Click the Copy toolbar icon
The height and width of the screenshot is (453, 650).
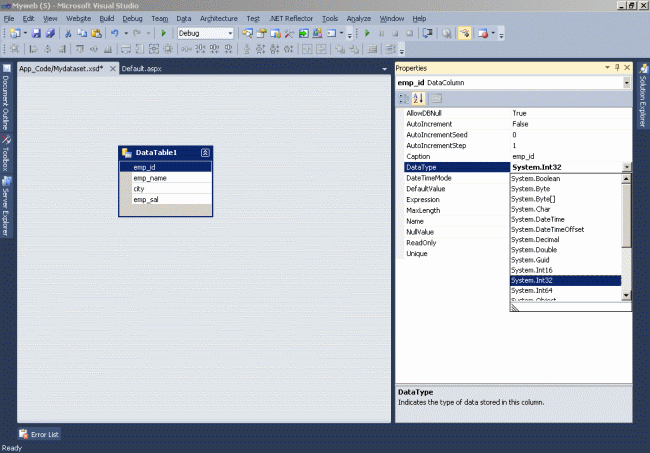82,33
